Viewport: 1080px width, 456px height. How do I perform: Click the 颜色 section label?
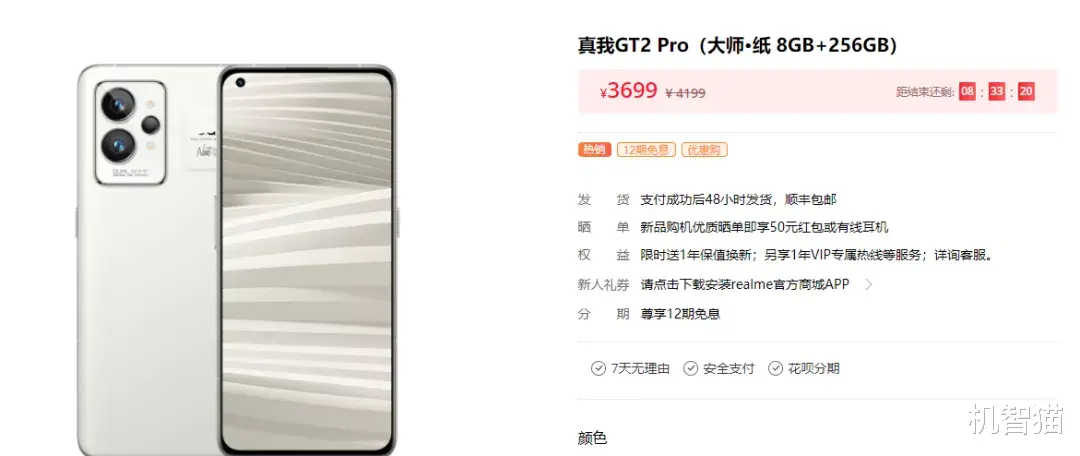pyautogui.click(x=592, y=438)
